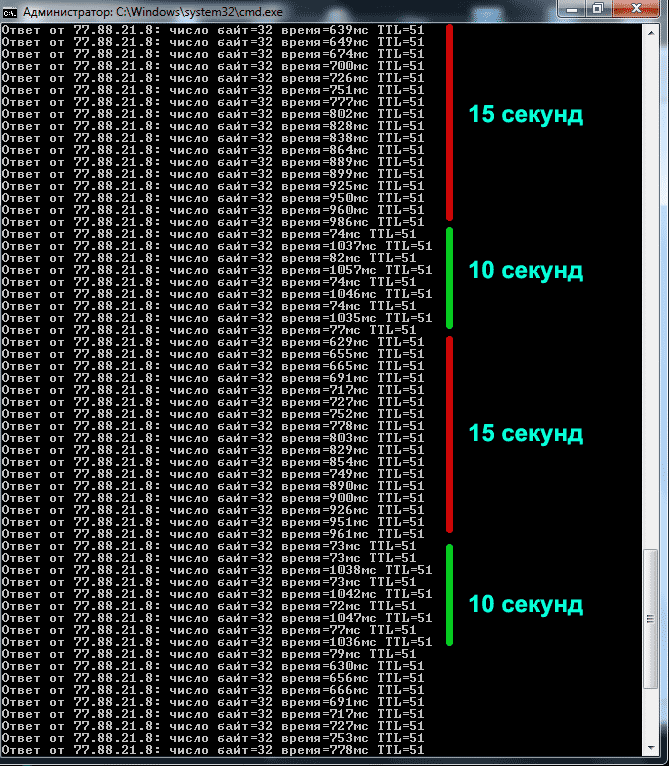Image resolution: width=669 pixels, height=766 pixels.
Task: Click the reply with время=890мс
Action: [x=213, y=486]
